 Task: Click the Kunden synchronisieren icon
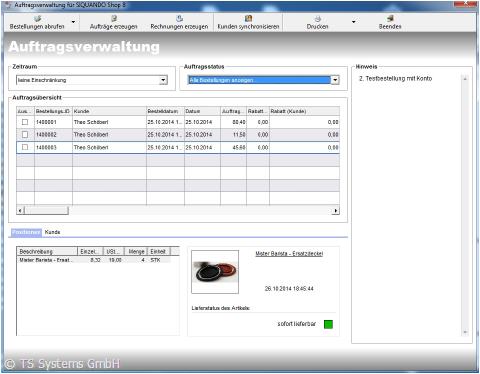point(248,18)
